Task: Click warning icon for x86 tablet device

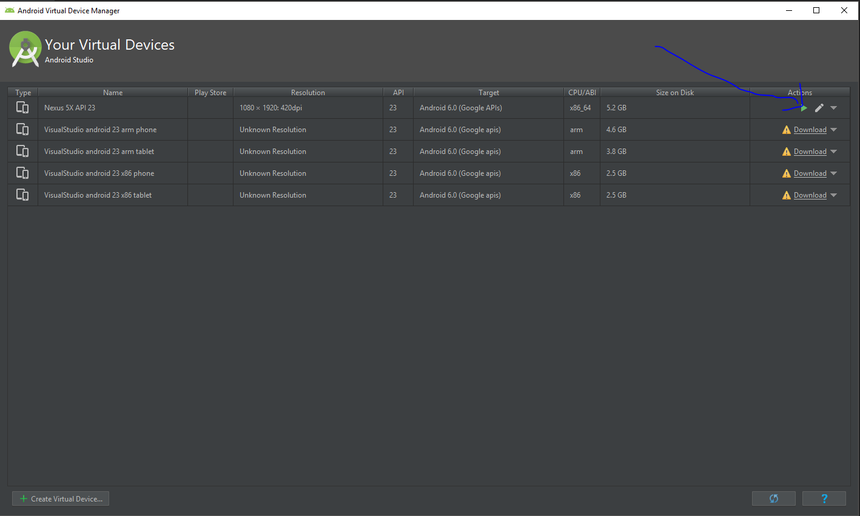Action: click(787, 196)
